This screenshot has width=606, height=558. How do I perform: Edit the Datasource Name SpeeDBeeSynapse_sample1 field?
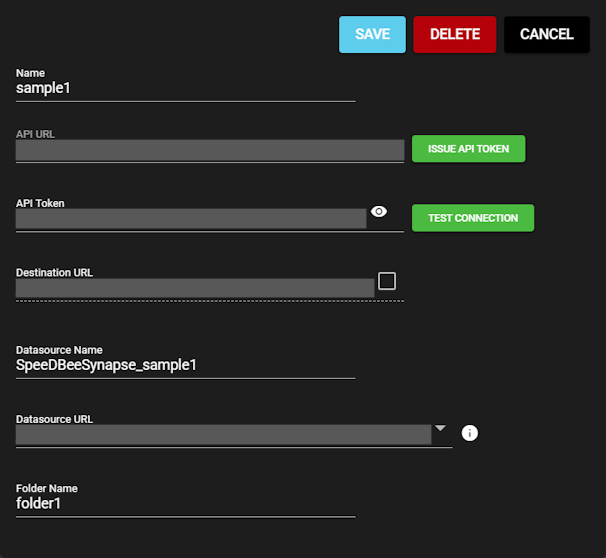click(185, 365)
